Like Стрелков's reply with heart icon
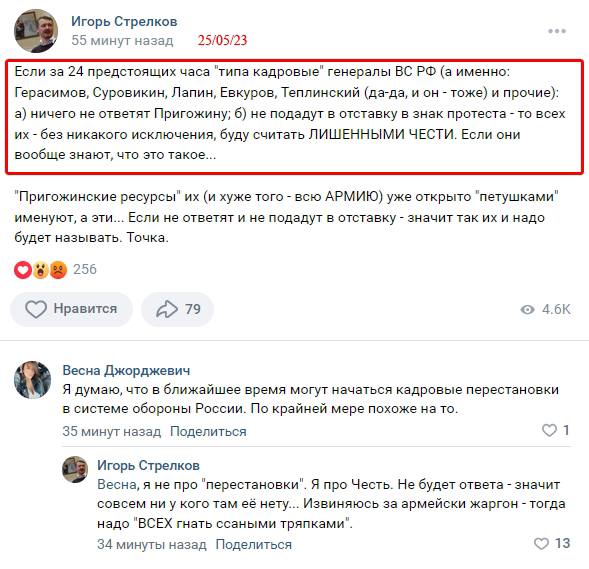This screenshot has height=569, width=589. click(541, 543)
